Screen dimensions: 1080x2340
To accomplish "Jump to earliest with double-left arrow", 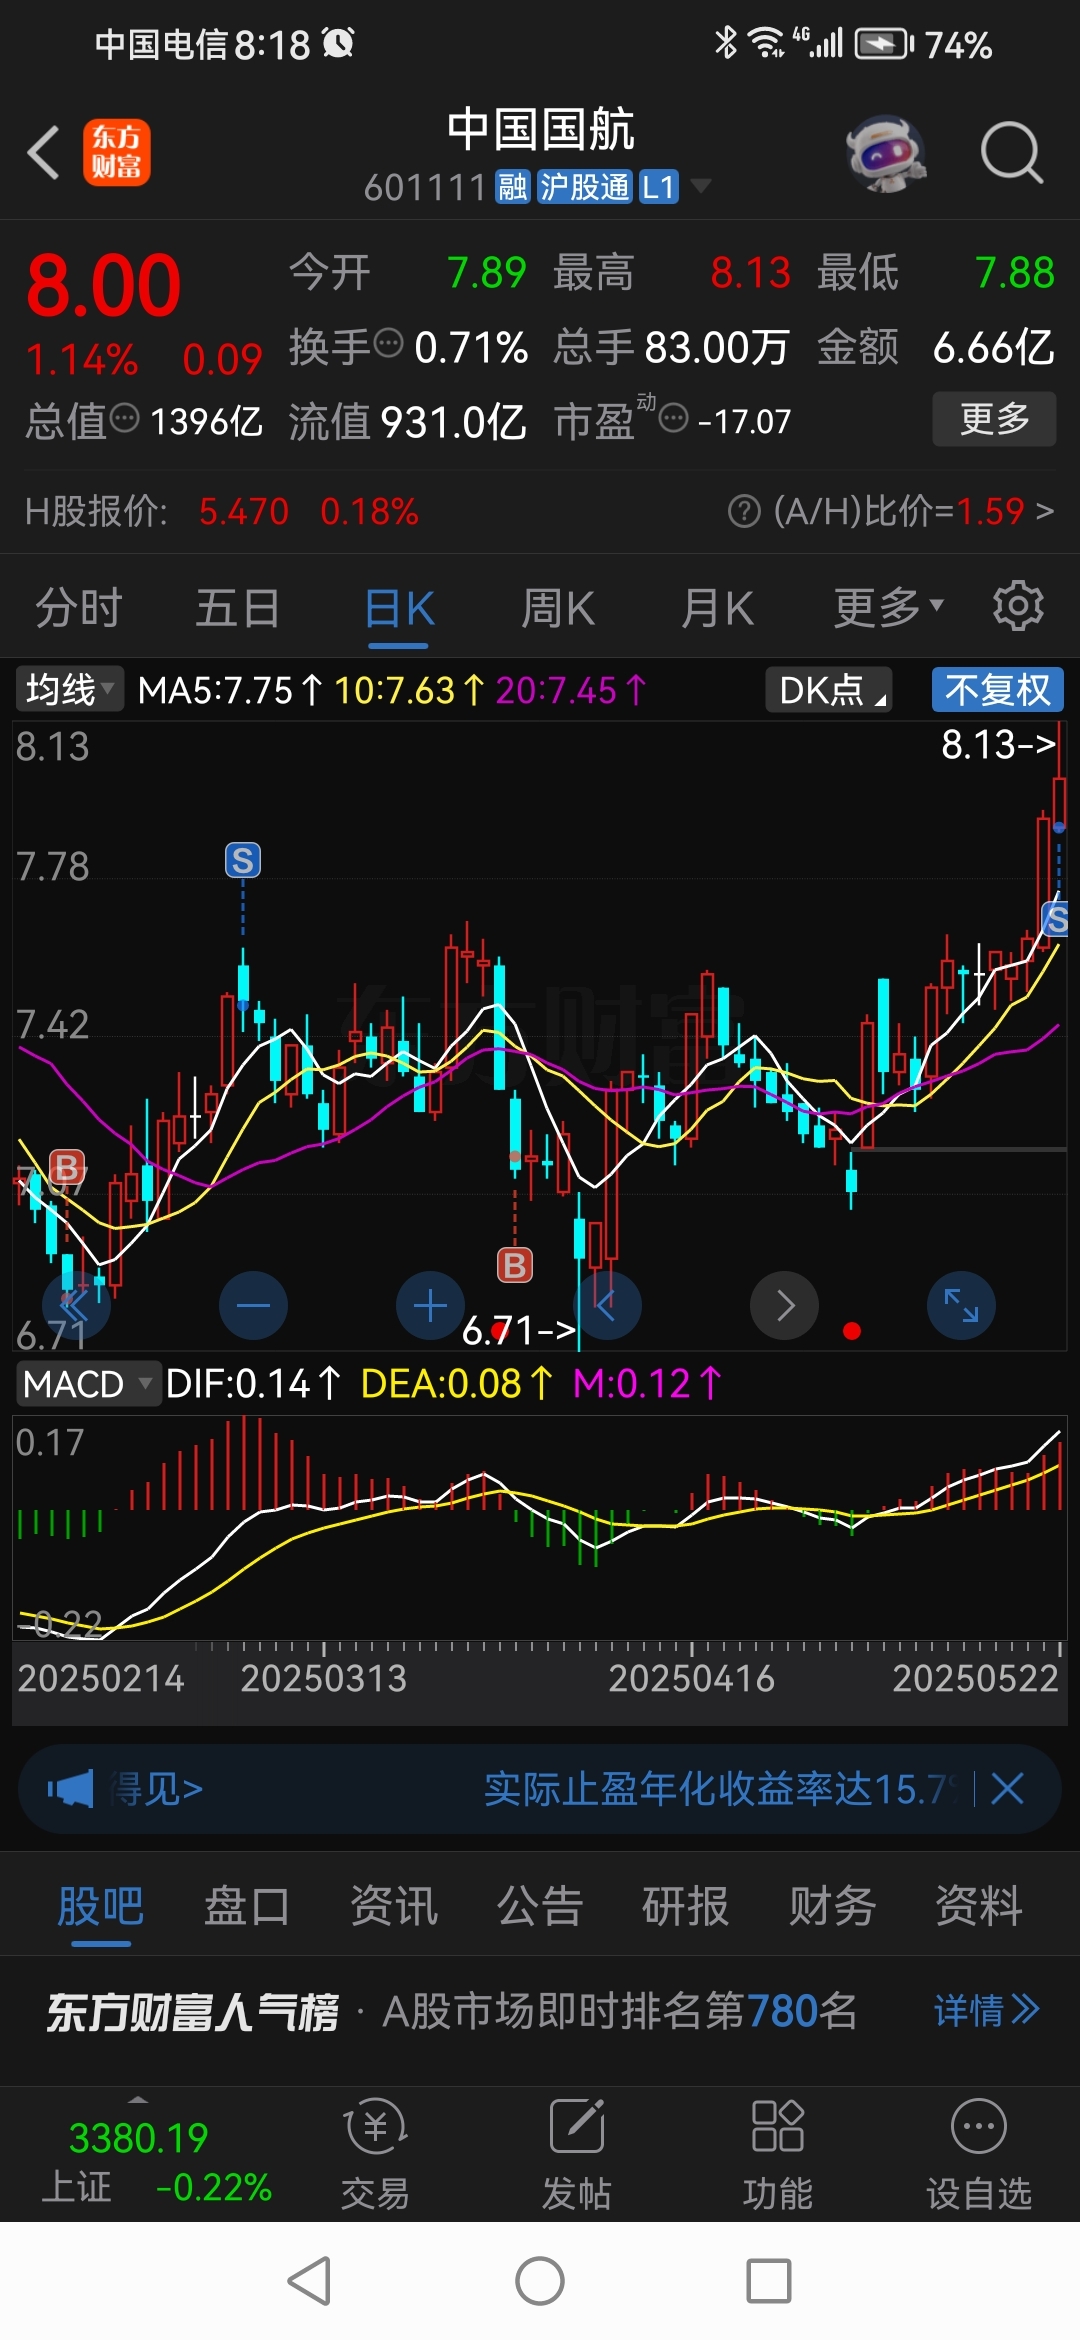I will coord(76,1305).
